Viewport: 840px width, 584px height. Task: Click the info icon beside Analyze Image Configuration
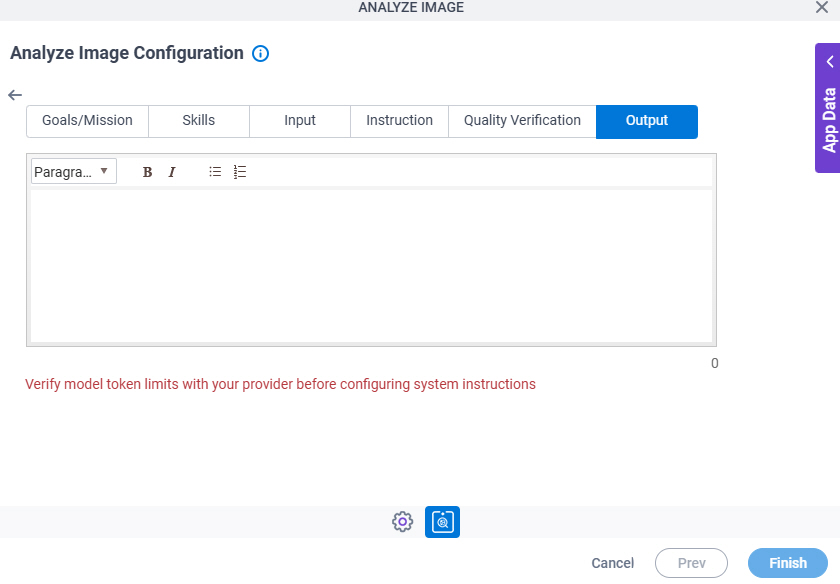260,54
